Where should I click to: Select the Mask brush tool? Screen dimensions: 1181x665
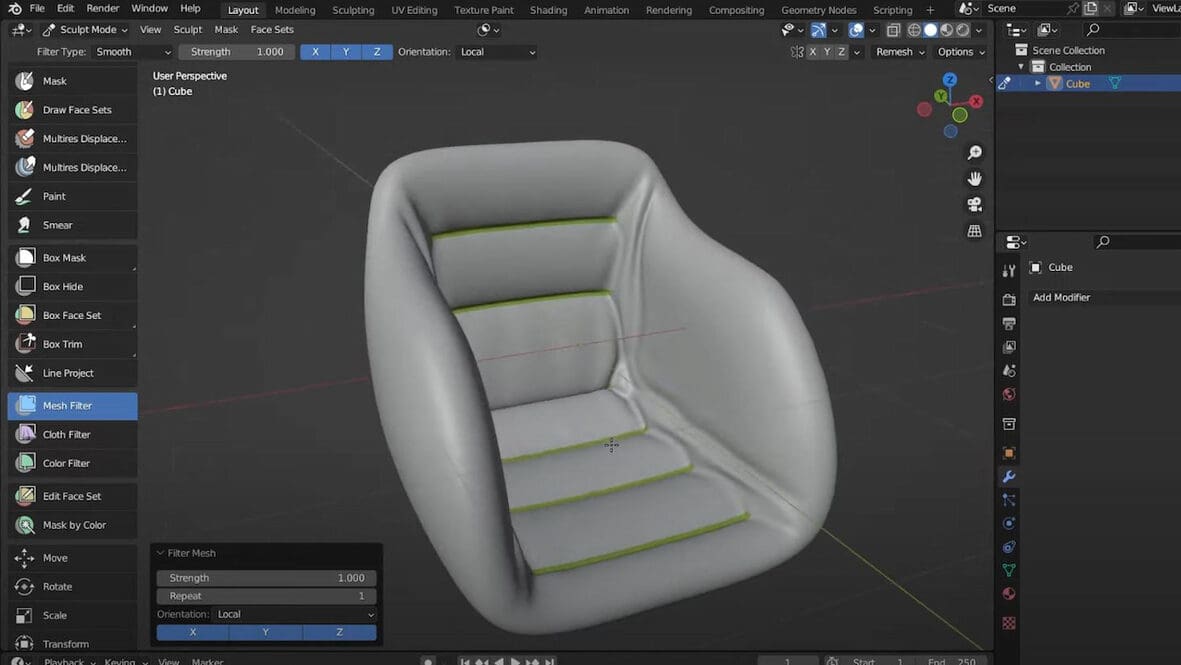coord(72,81)
